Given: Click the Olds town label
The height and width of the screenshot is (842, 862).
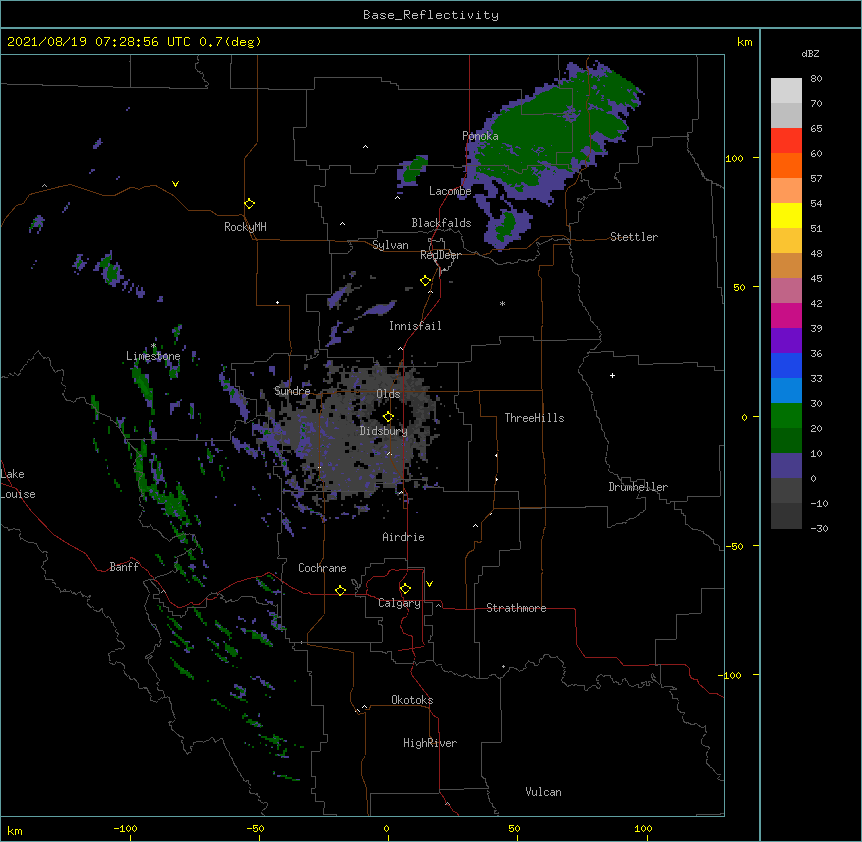Looking at the screenshot, I should [388, 394].
